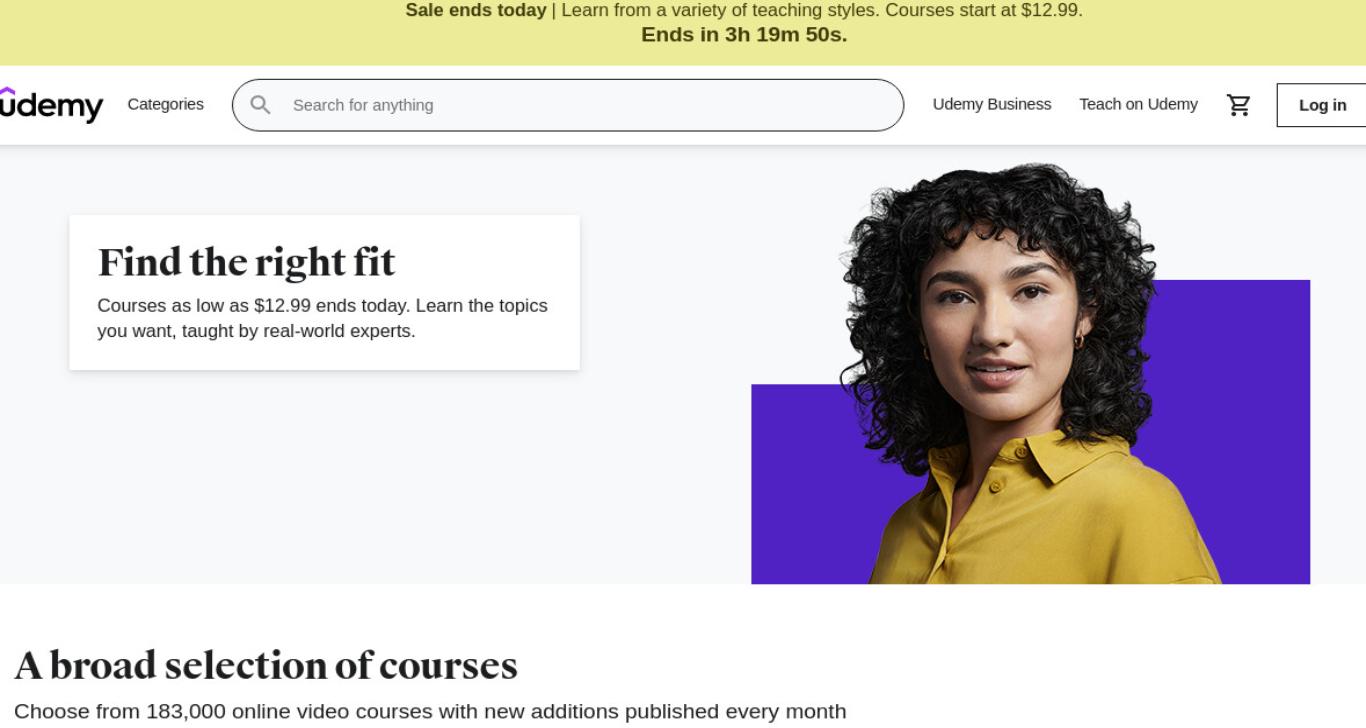Click the "Find the right fit" heading
Screen dimensions: 1366x728
(x=246, y=262)
